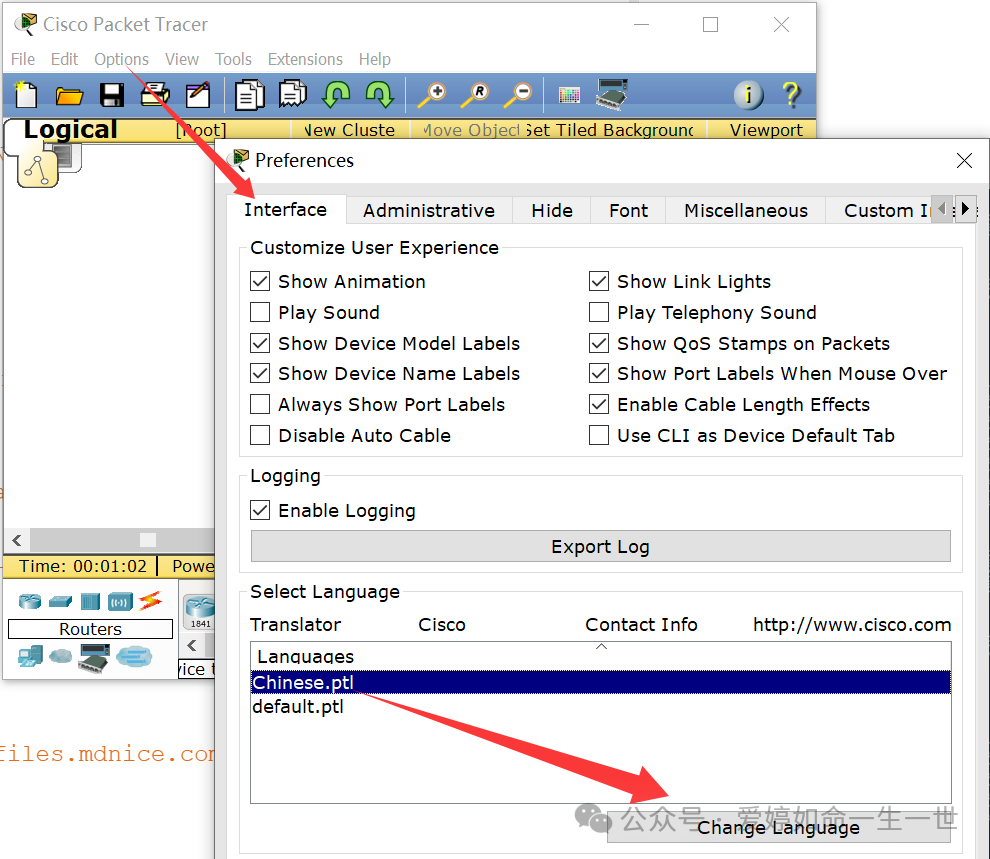Click the New file toolbar icon
The width and height of the screenshot is (990, 859).
click(25, 95)
